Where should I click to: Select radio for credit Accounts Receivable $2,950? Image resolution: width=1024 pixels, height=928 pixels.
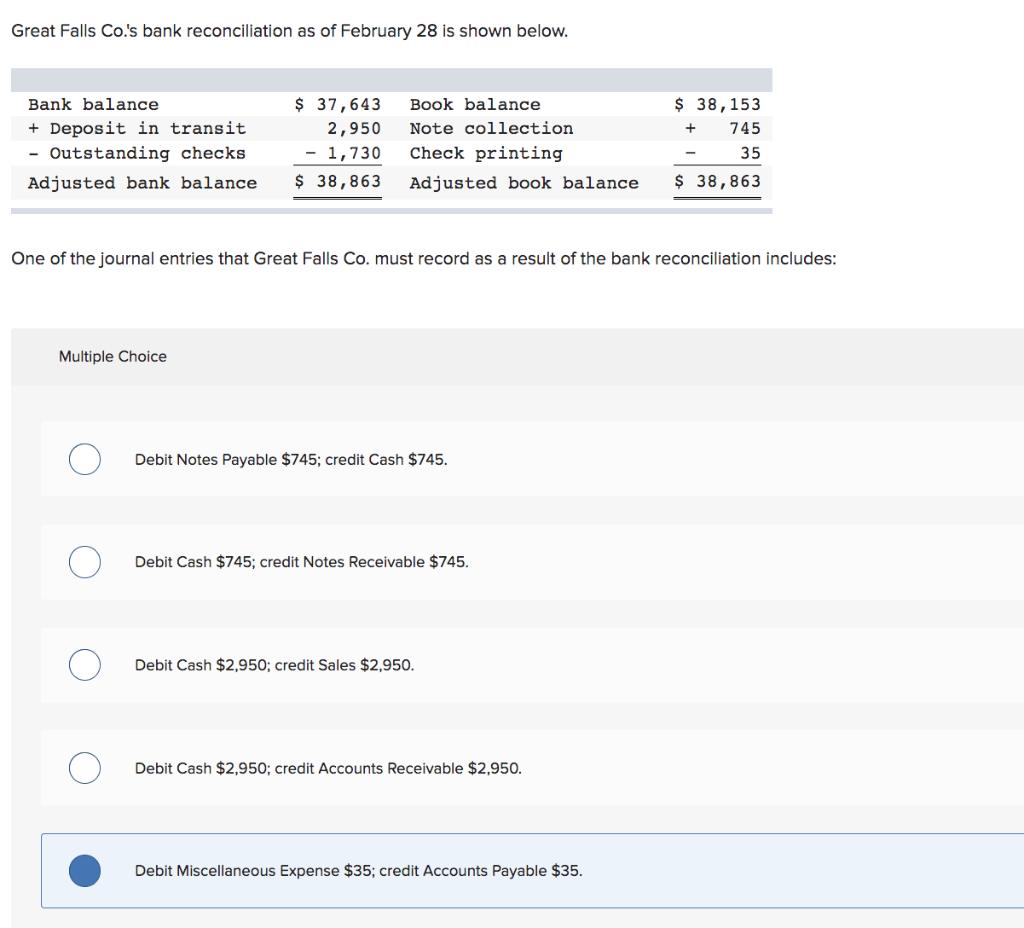click(85, 768)
